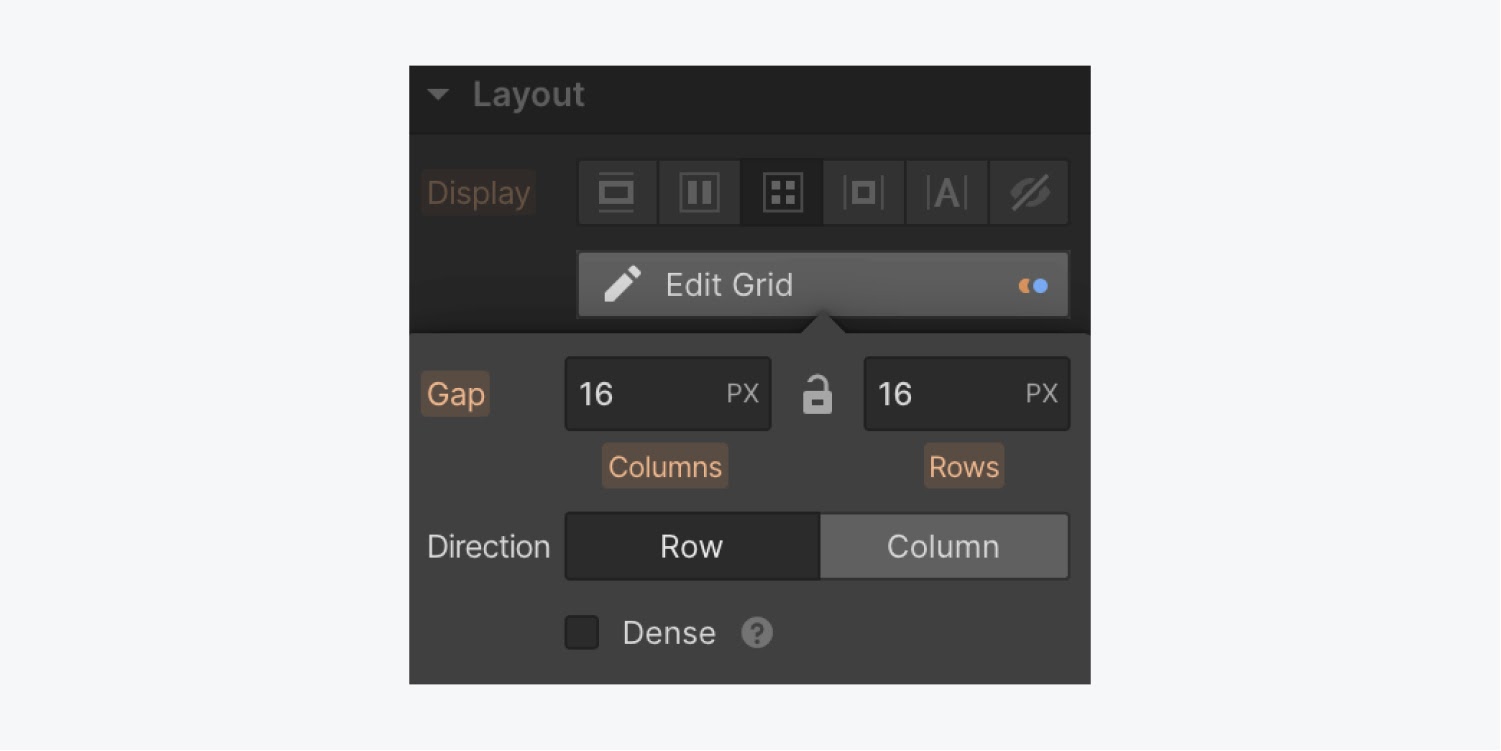1501x751 pixels.
Task: Select the Grid display icon
Action: coord(782,193)
